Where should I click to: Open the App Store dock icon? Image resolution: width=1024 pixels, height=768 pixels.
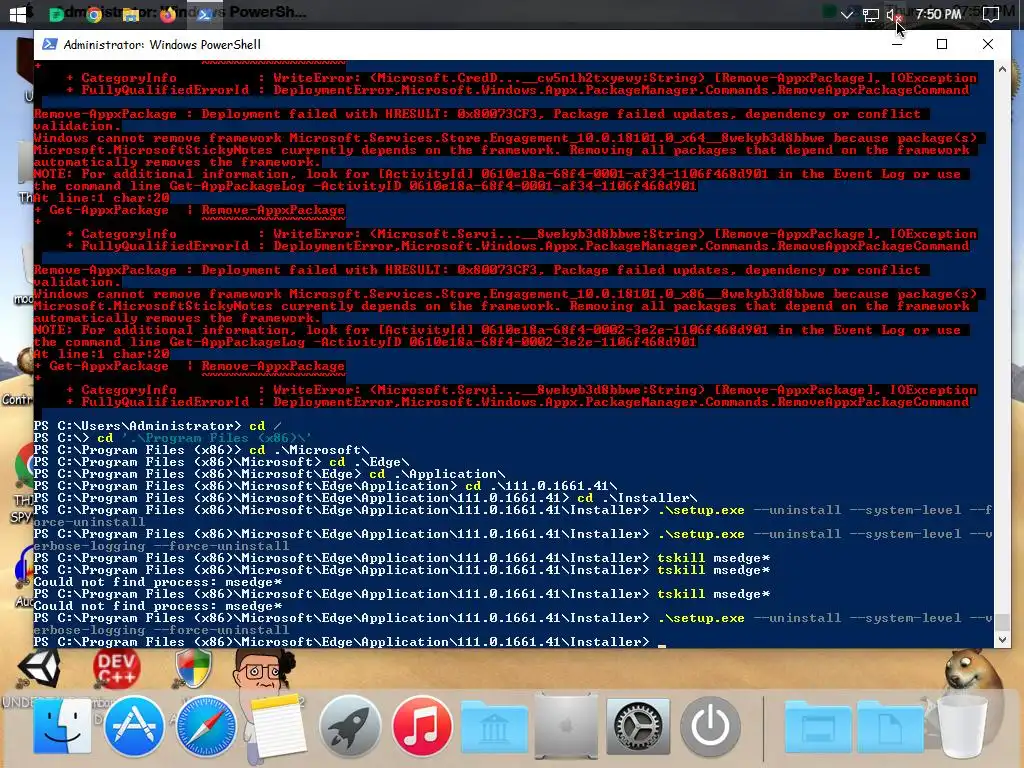[134, 726]
